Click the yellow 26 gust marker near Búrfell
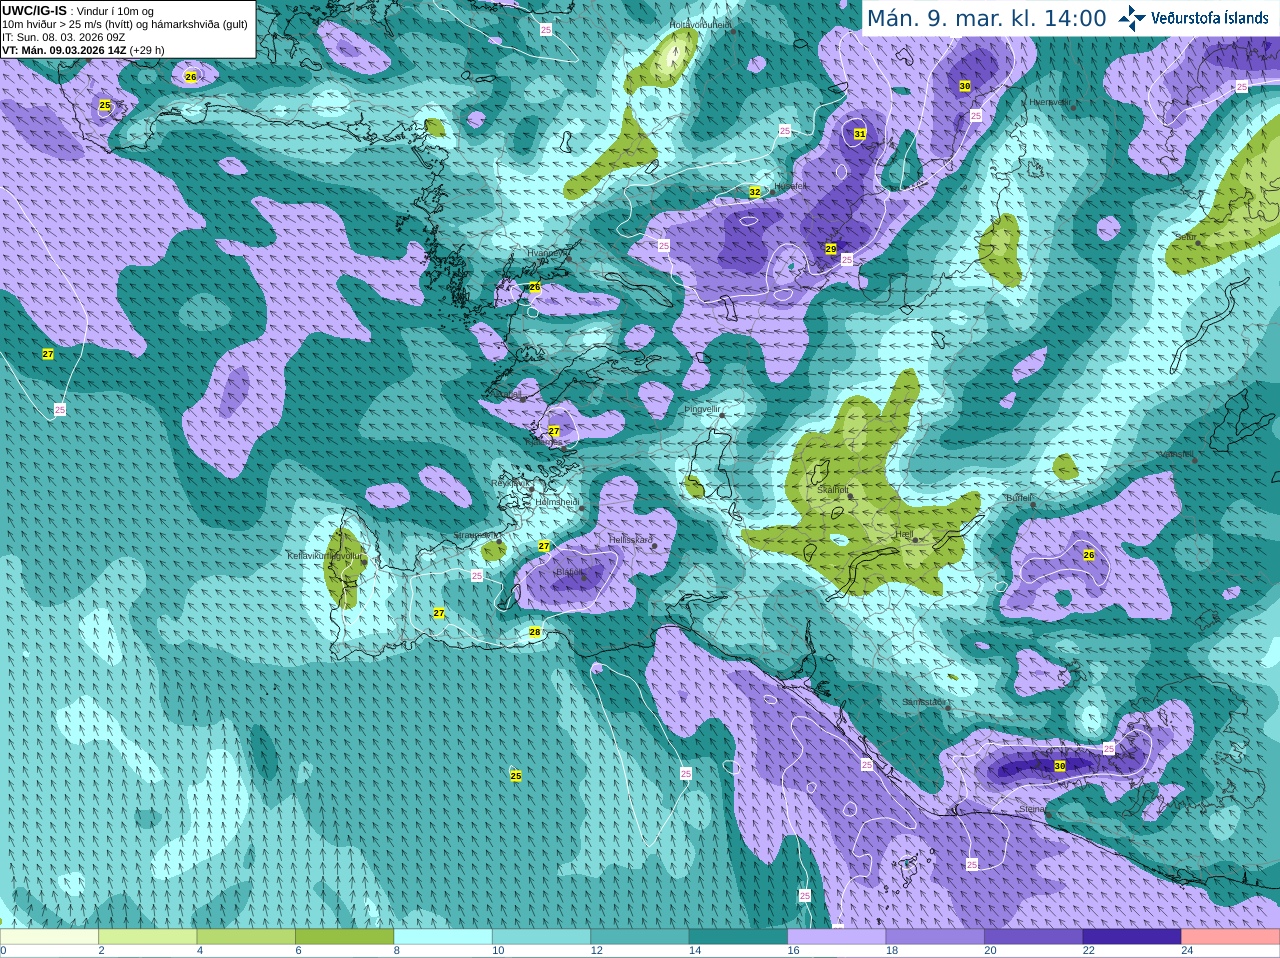Image resolution: width=1280 pixels, height=958 pixels. pyautogui.click(x=1089, y=555)
